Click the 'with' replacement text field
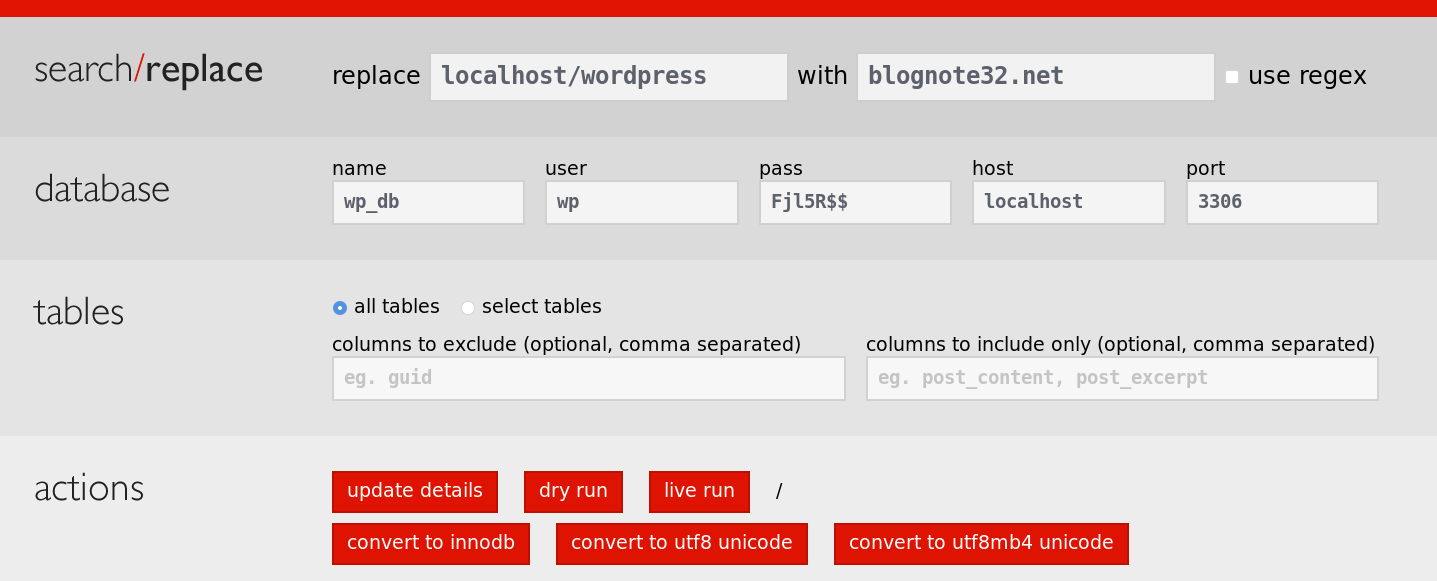This screenshot has width=1437, height=581. [1035, 77]
